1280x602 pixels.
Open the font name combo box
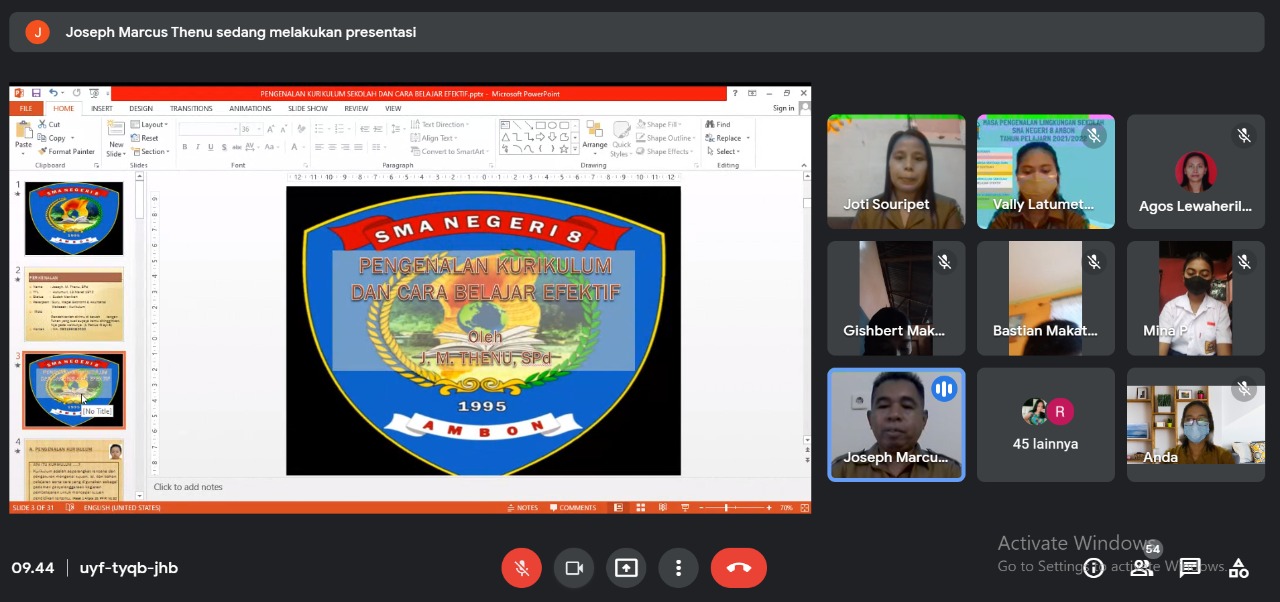(208, 129)
